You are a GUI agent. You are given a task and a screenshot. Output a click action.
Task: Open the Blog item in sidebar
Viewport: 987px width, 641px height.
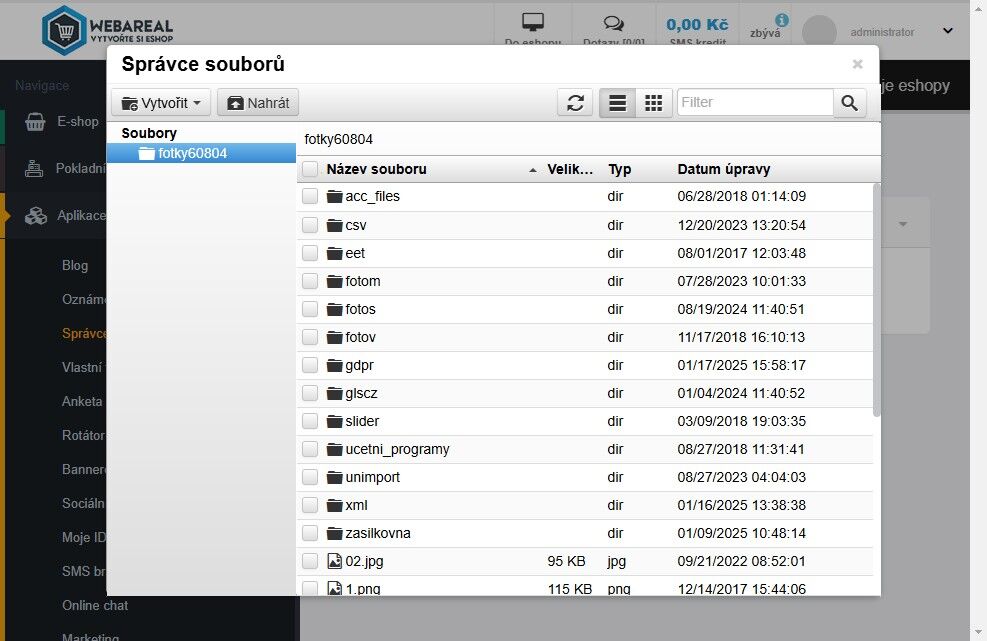point(75,265)
